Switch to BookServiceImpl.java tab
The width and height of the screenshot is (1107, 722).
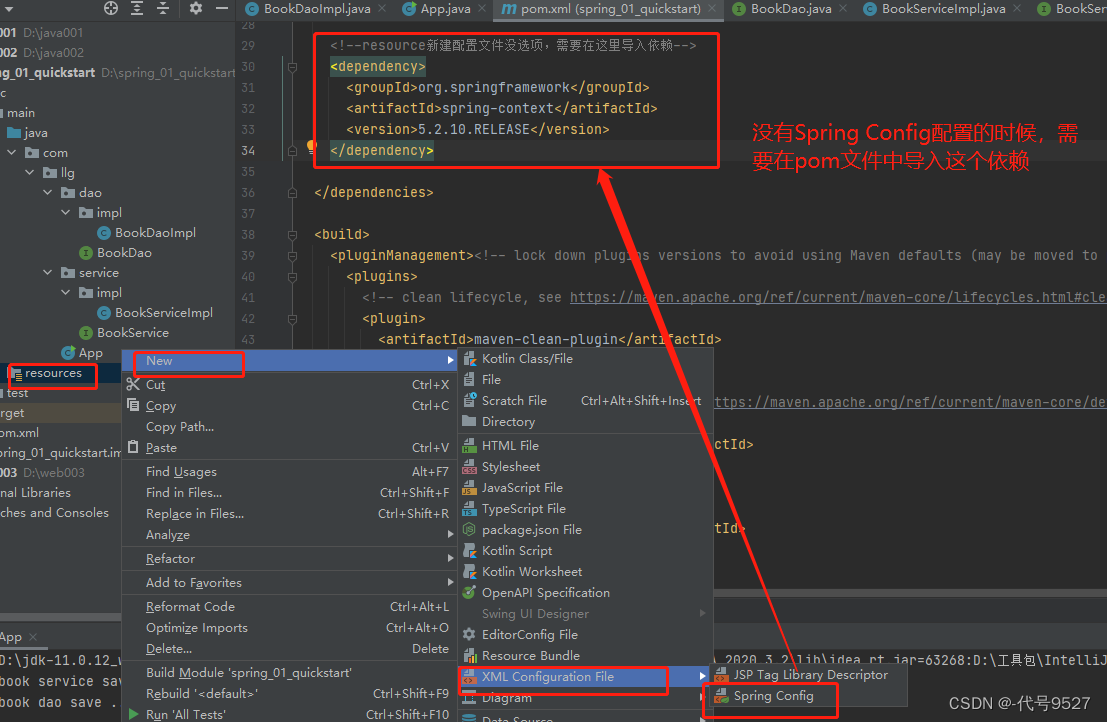click(x=943, y=9)
